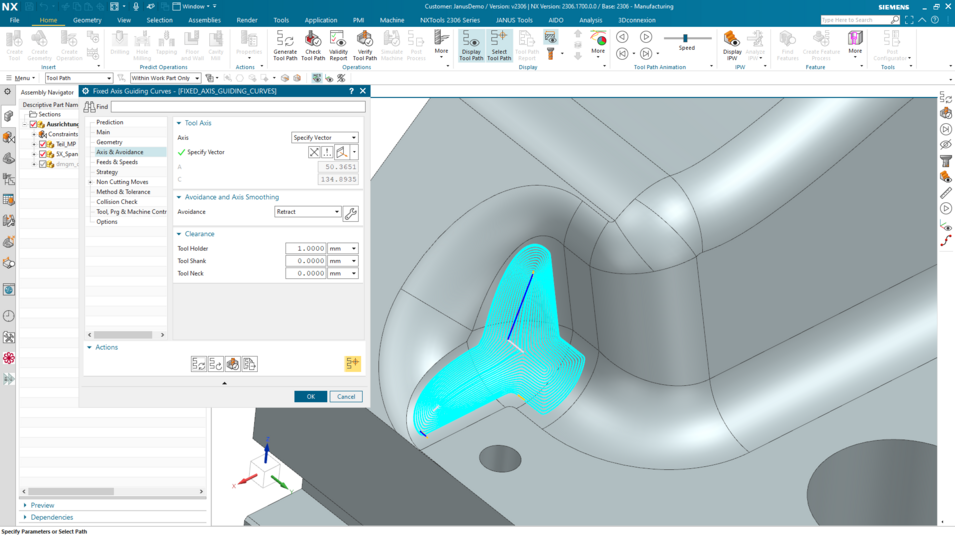Toggle Ausrichtung checkbox in navigator
955x537 pixels.
click(x=33, y=124)
